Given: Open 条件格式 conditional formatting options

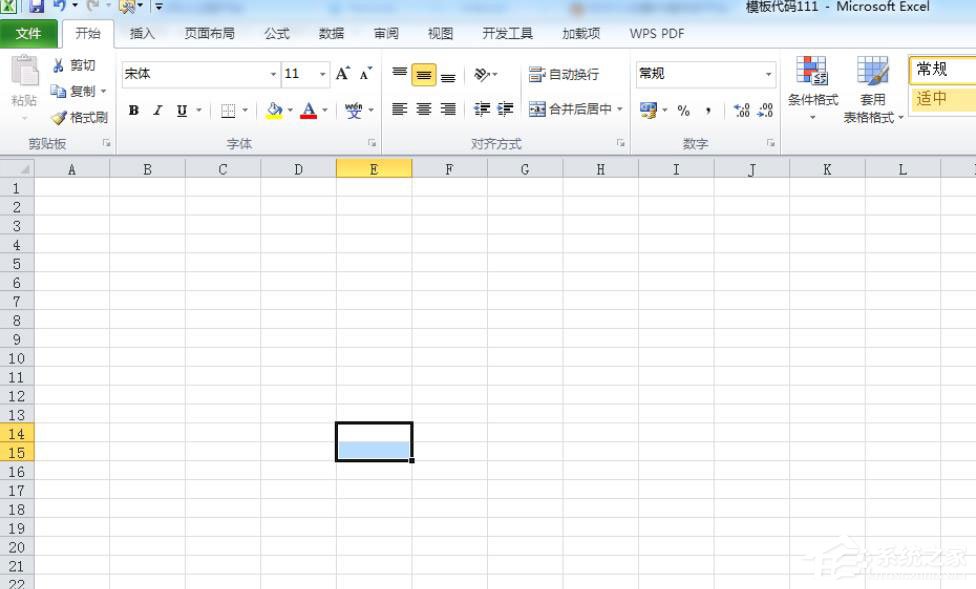Looking at the screenshot, I should point(813,88).
